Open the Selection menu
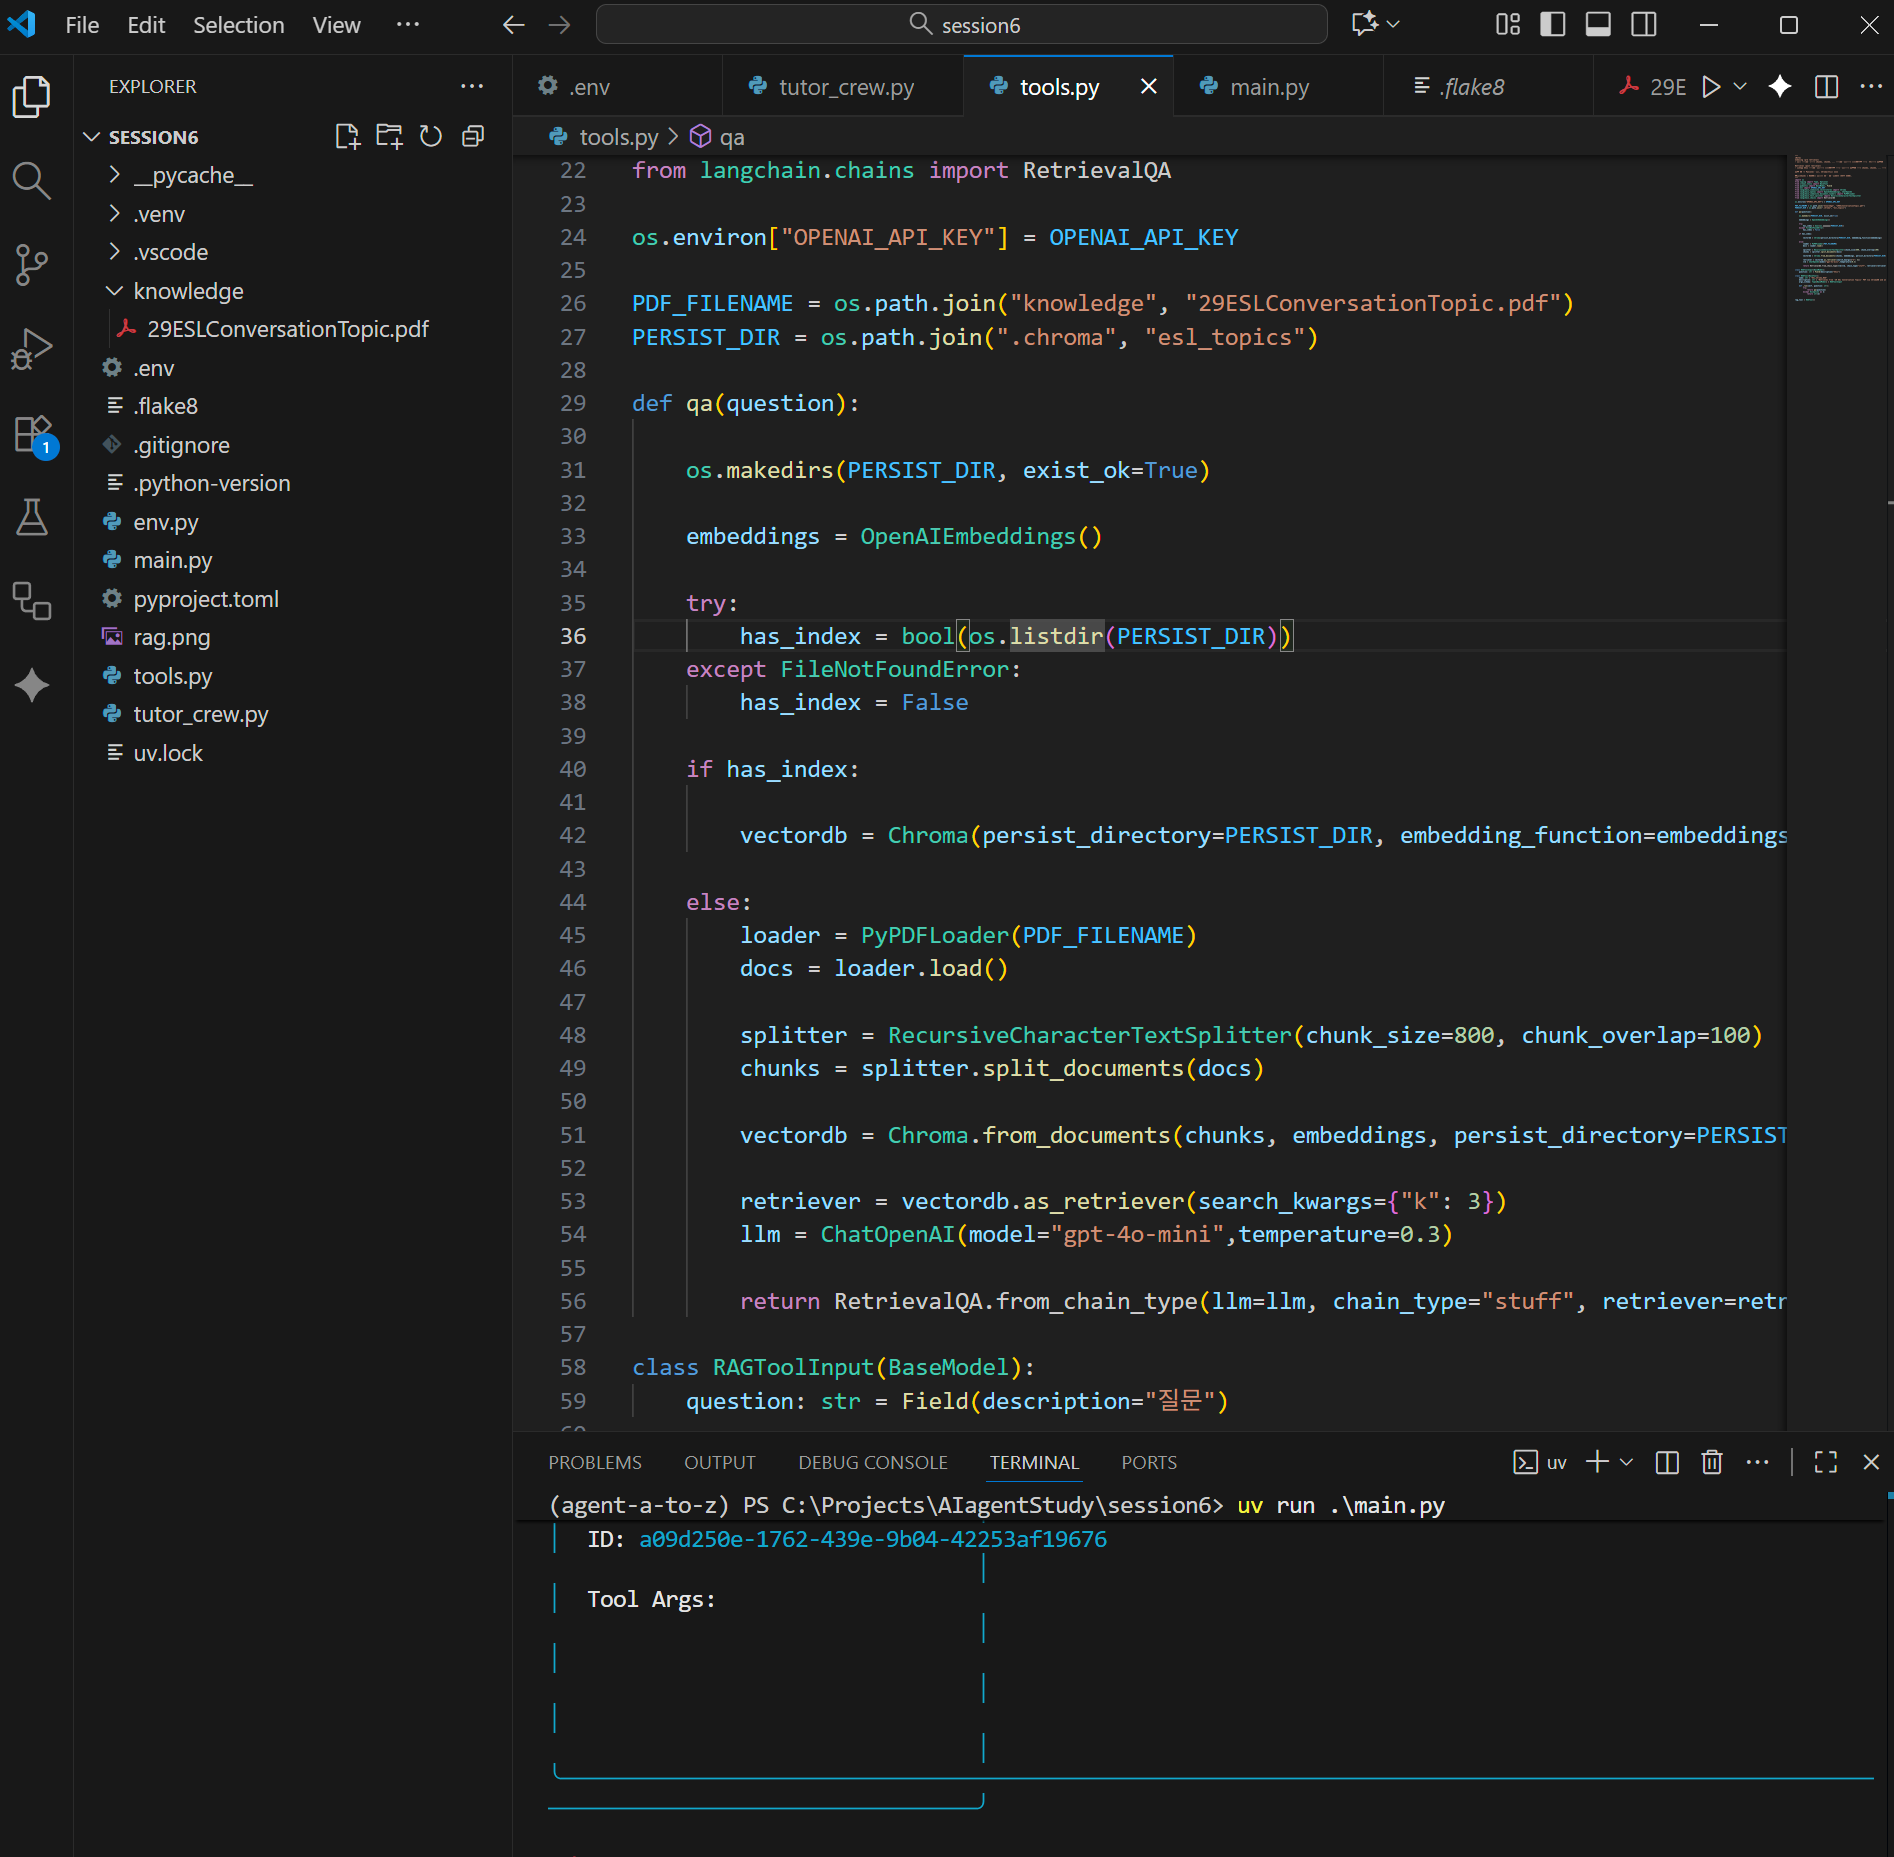Viewport: 1894px width, 1857px height. coord(238,25)
